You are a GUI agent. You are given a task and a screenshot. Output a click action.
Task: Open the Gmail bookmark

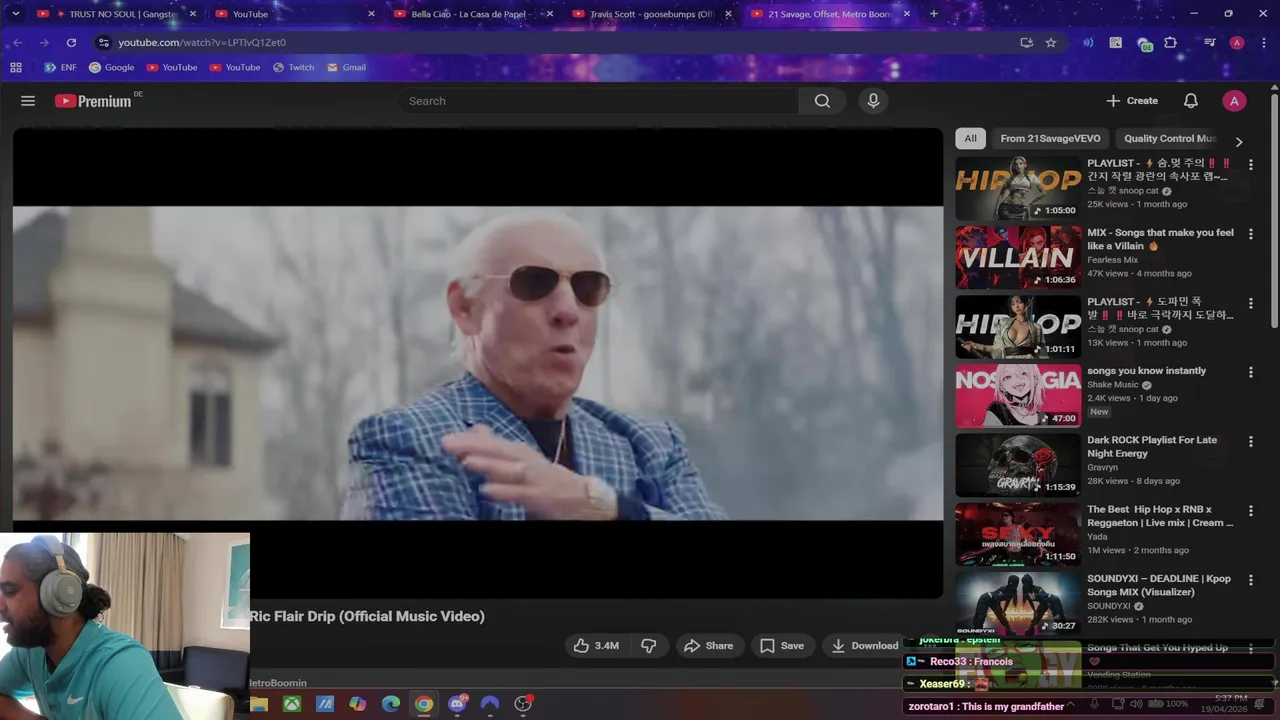pyautogui.click(x=346, y=67)
